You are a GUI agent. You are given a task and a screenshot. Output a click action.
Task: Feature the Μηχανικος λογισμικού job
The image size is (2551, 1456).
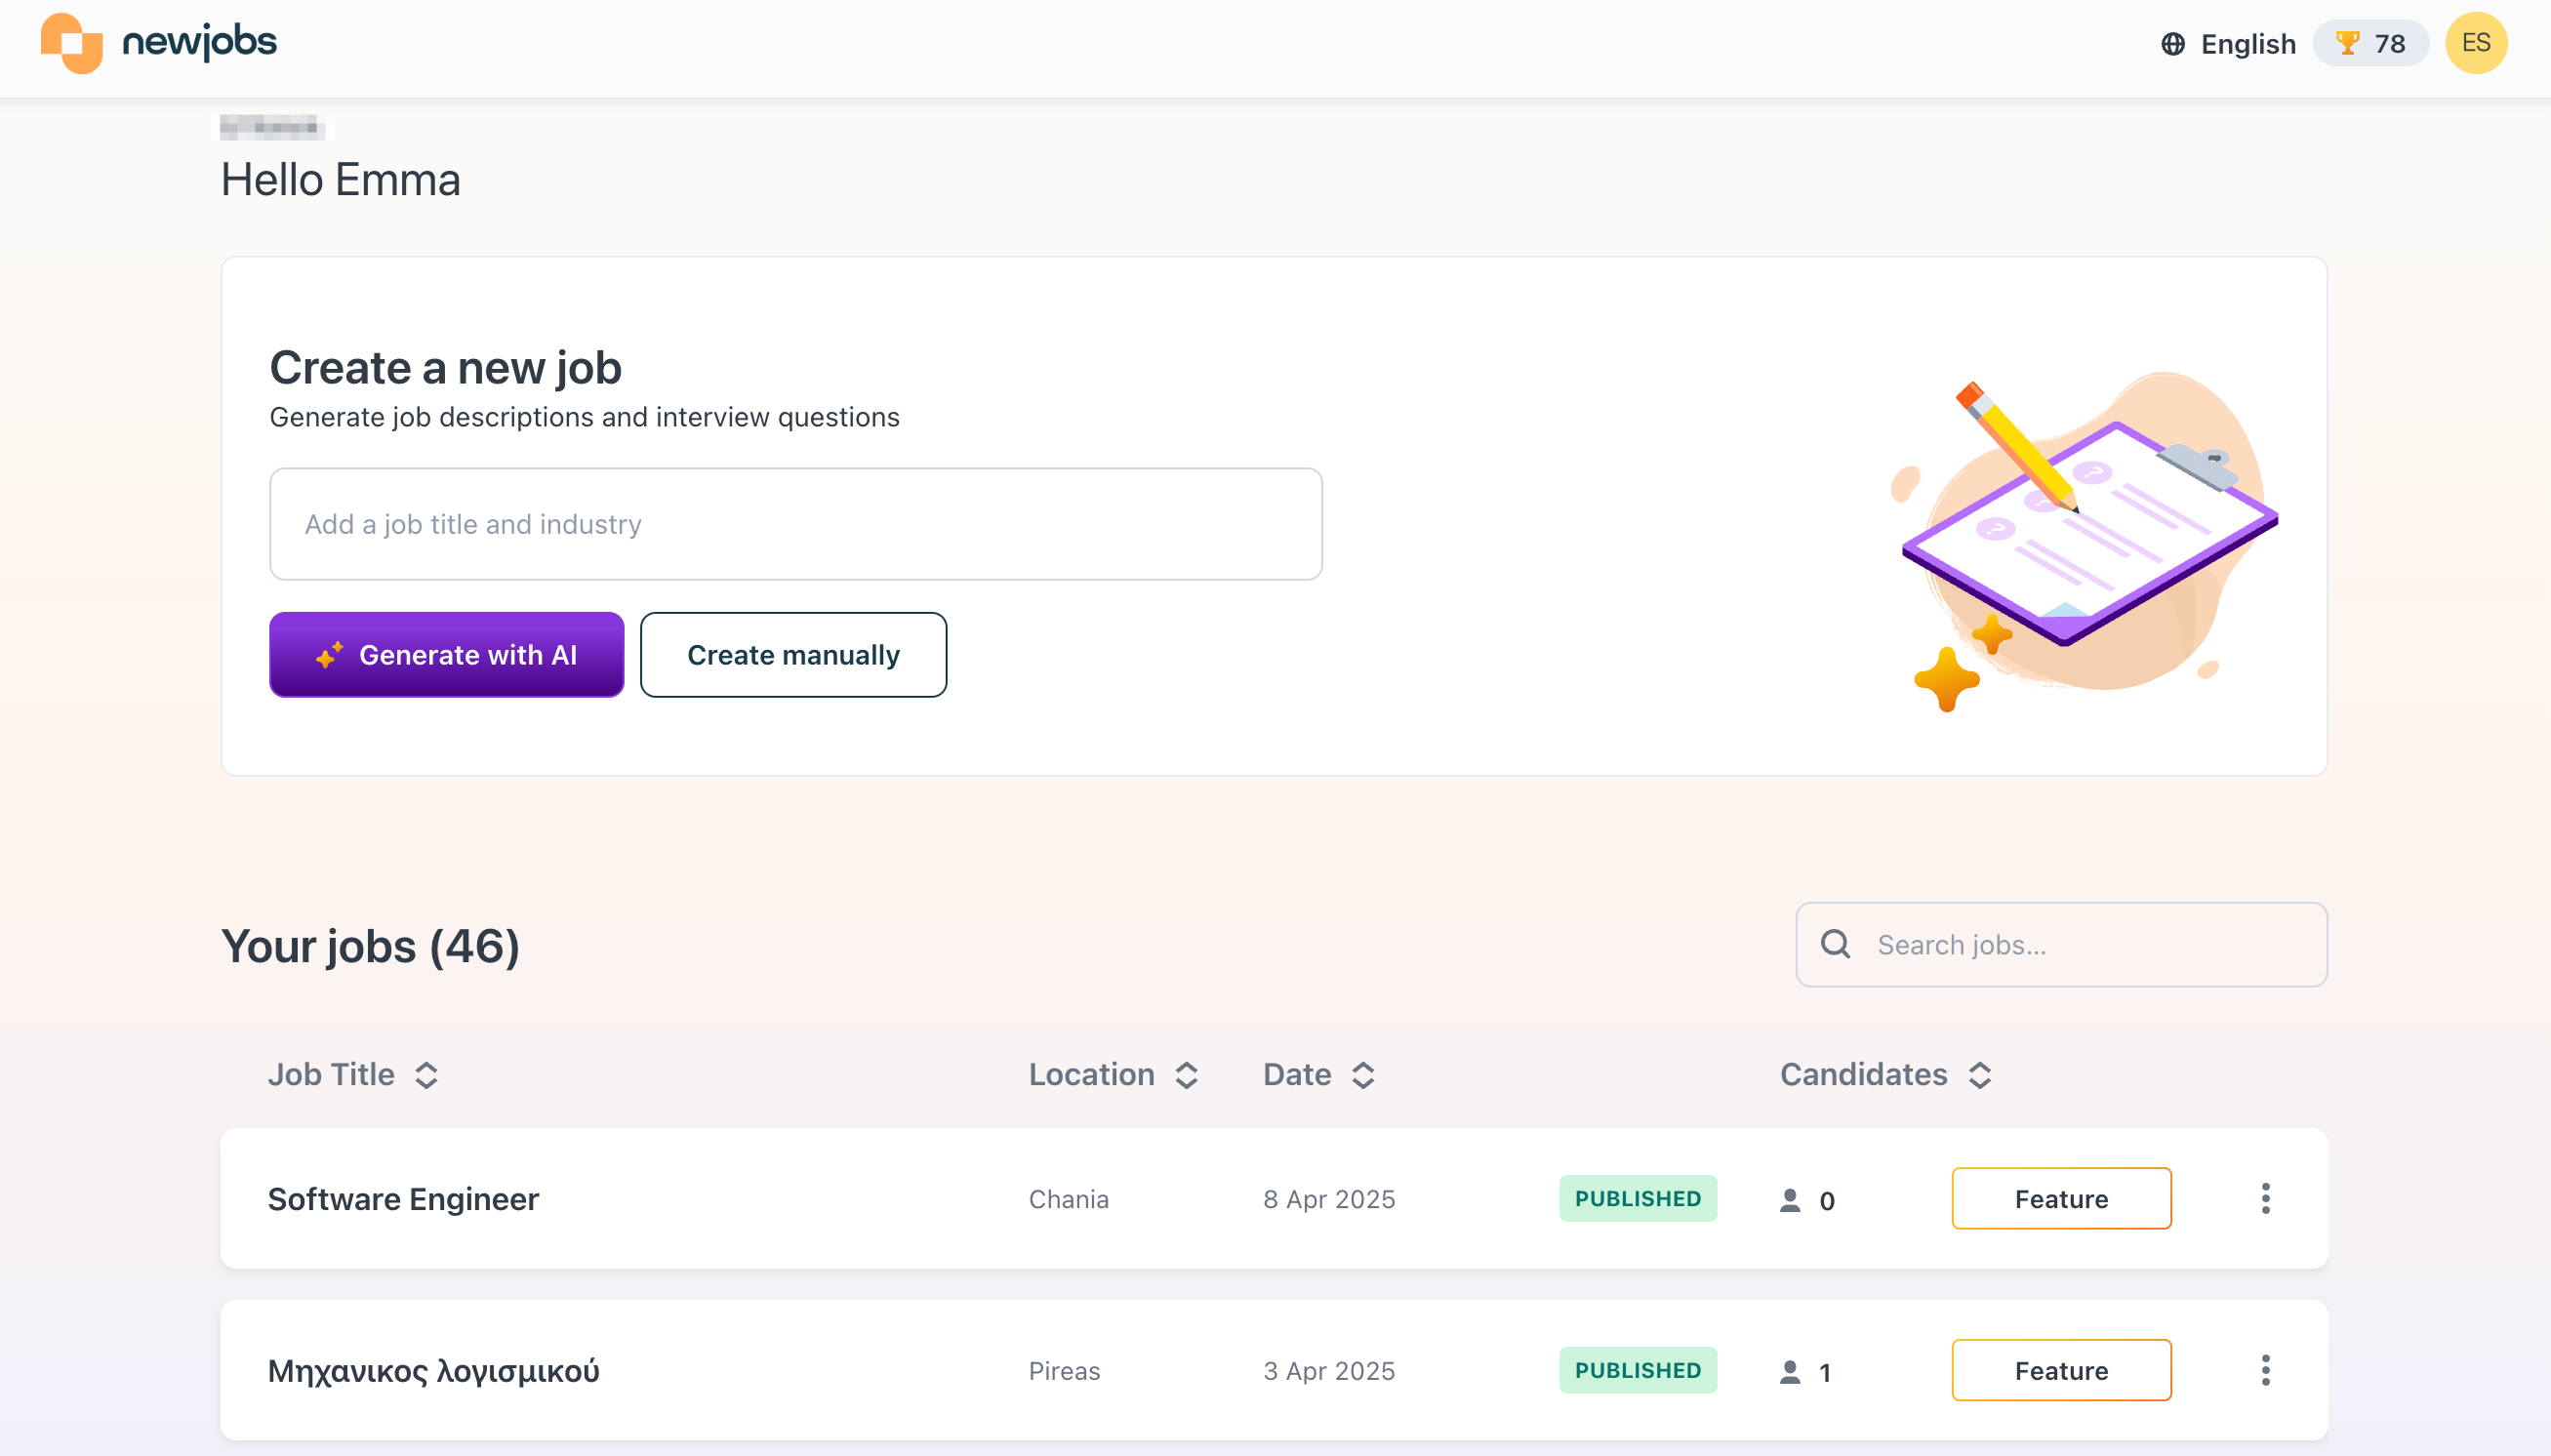pyautogui.click(x=2061, y=1370)
